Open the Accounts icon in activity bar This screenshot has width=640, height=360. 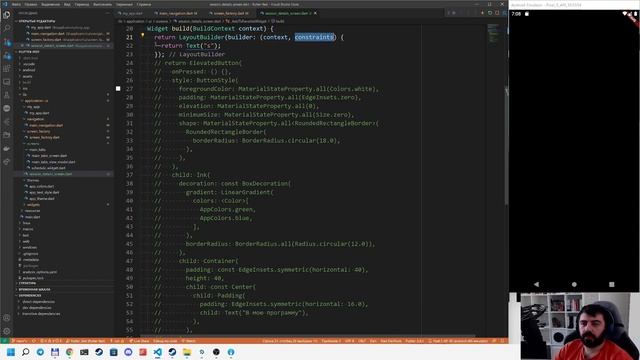coord(7,318)
